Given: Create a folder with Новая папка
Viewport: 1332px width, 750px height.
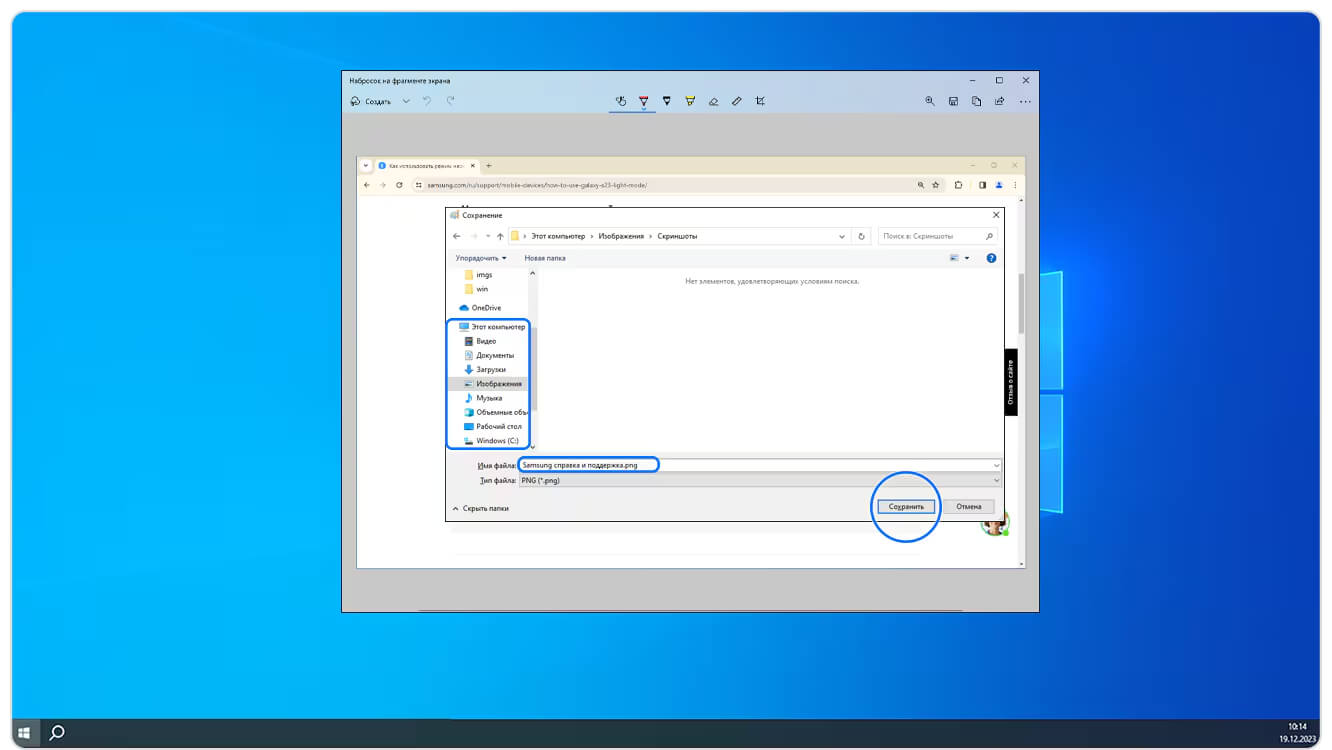Looking at the screenshot, I should [545, 258].
